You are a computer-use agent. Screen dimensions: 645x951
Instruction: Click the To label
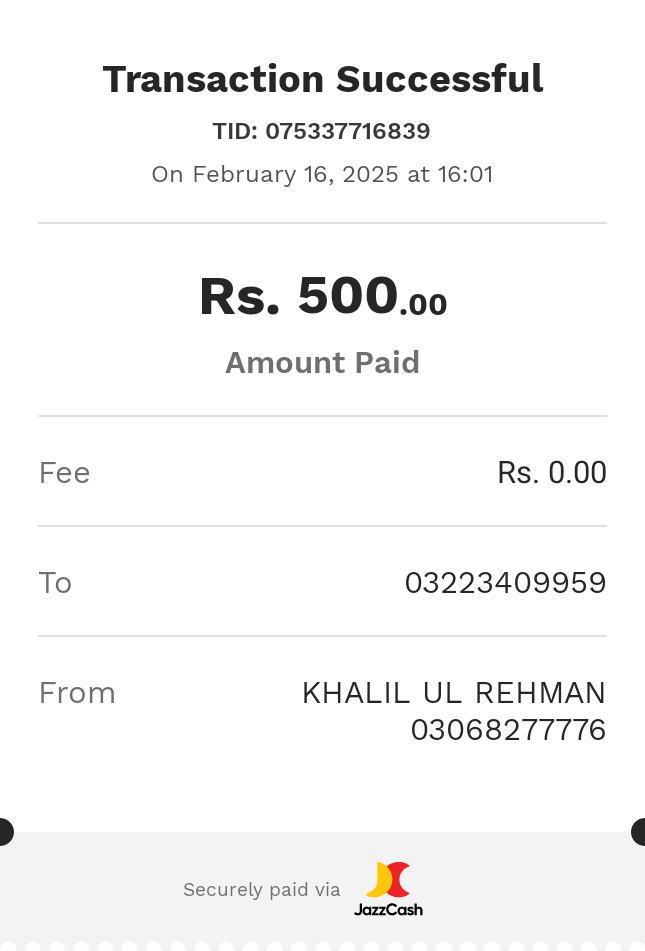pyautogui.click(x=55, y=583)
